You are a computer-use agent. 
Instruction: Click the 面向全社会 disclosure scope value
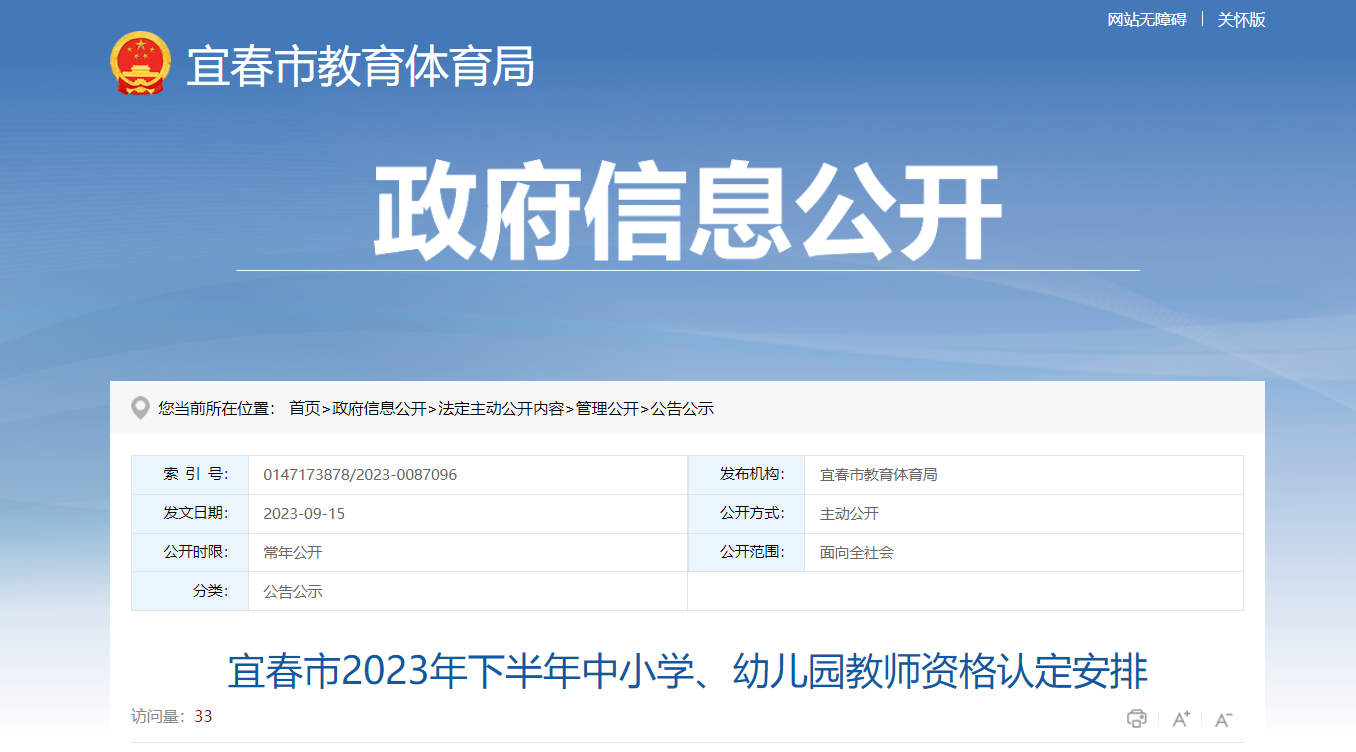tap(857, 552)
